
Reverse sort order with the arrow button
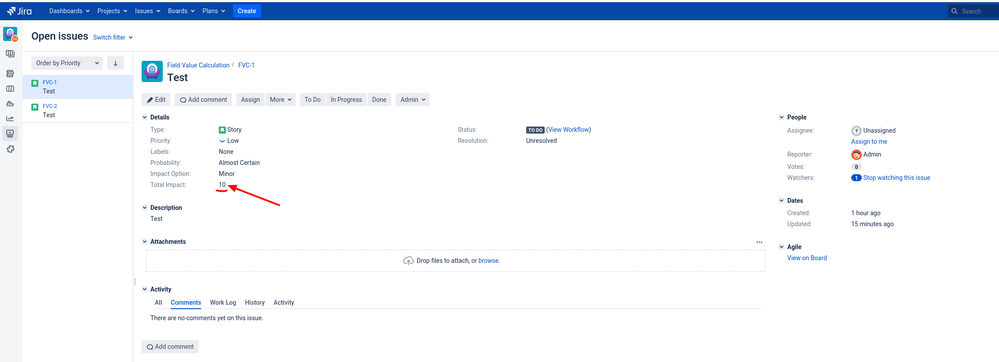pyautogui.click(x=115, y=63)
